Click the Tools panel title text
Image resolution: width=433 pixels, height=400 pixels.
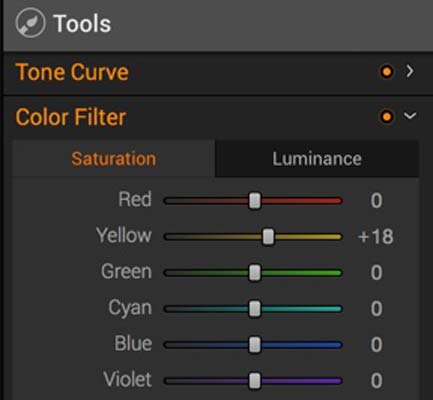(82, 24)
